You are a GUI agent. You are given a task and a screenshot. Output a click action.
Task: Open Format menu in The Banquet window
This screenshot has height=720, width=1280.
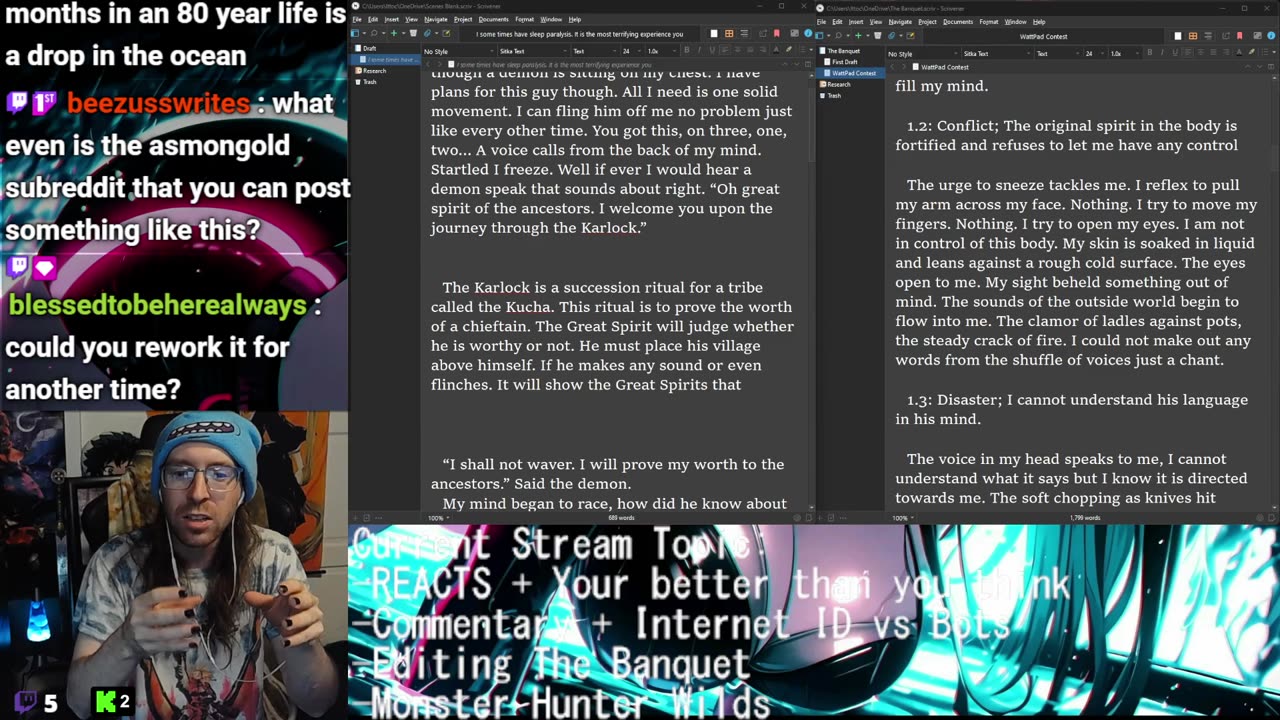coord(989,21)
